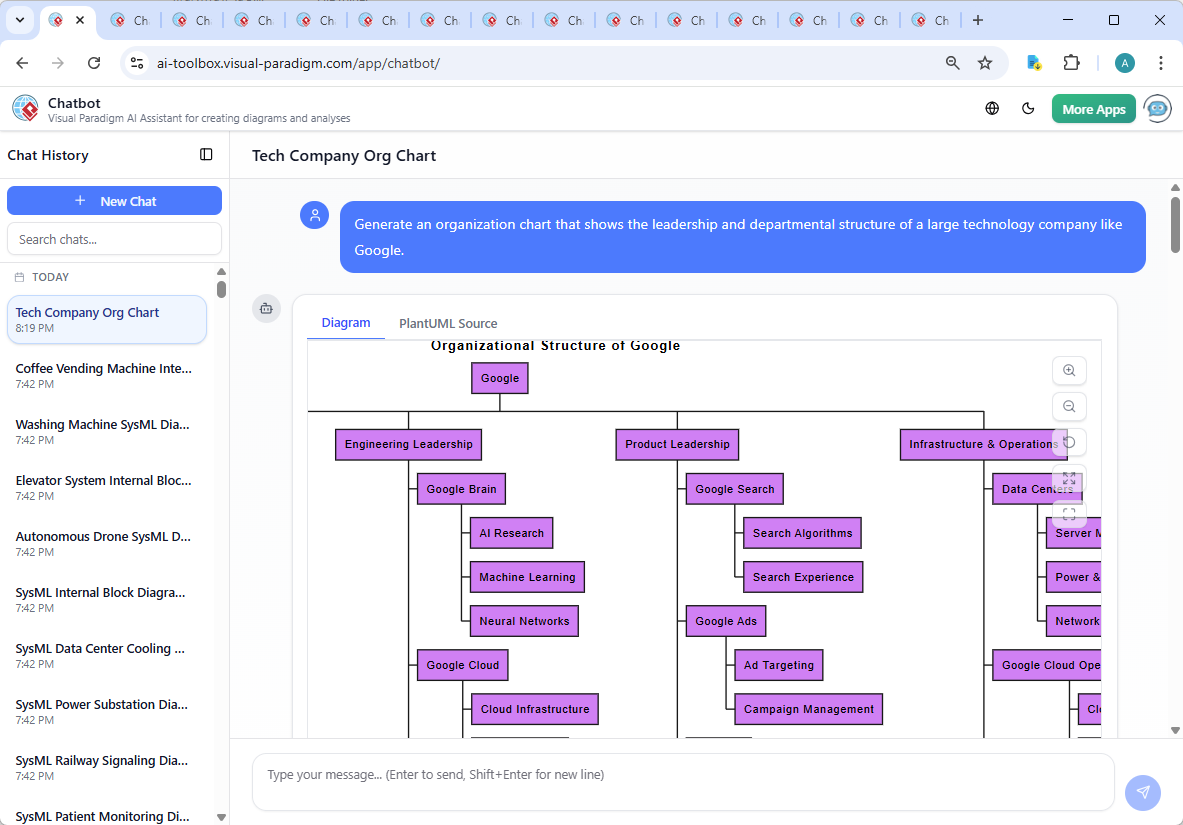Switch to the PlantUML Source tab
The width and height of the screenshot is (1183, 825).
pos(448,323)
